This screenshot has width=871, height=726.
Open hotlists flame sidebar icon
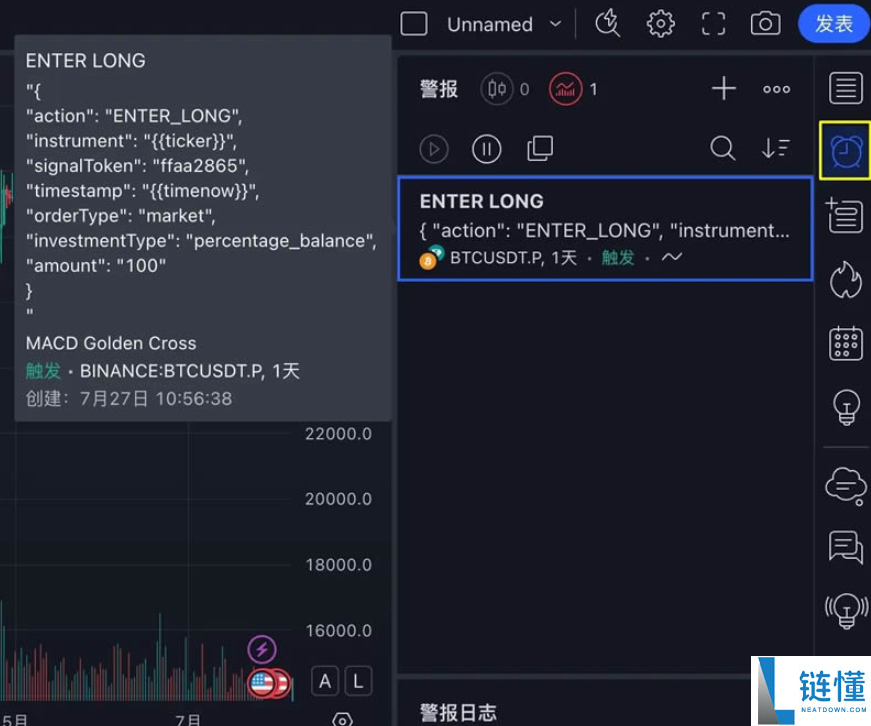click(845, 279)
